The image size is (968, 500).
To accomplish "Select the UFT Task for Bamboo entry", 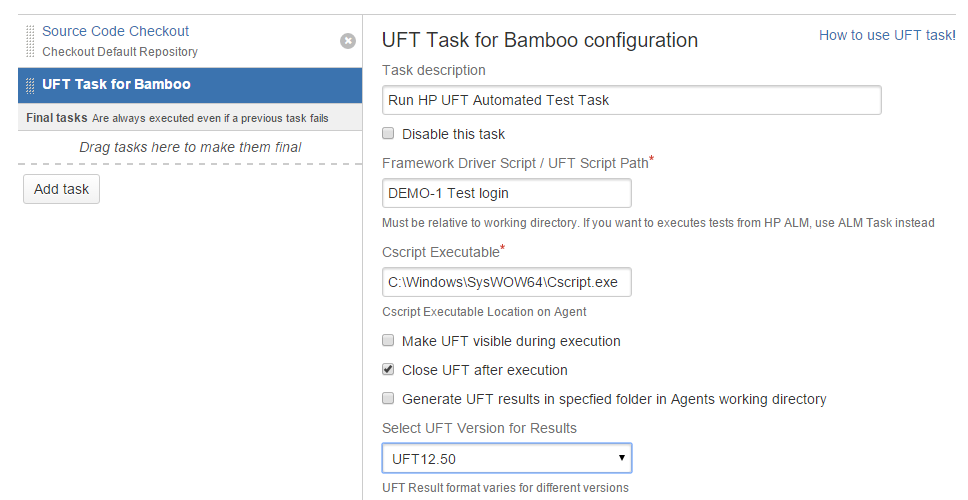I will (x=116, y=85).
